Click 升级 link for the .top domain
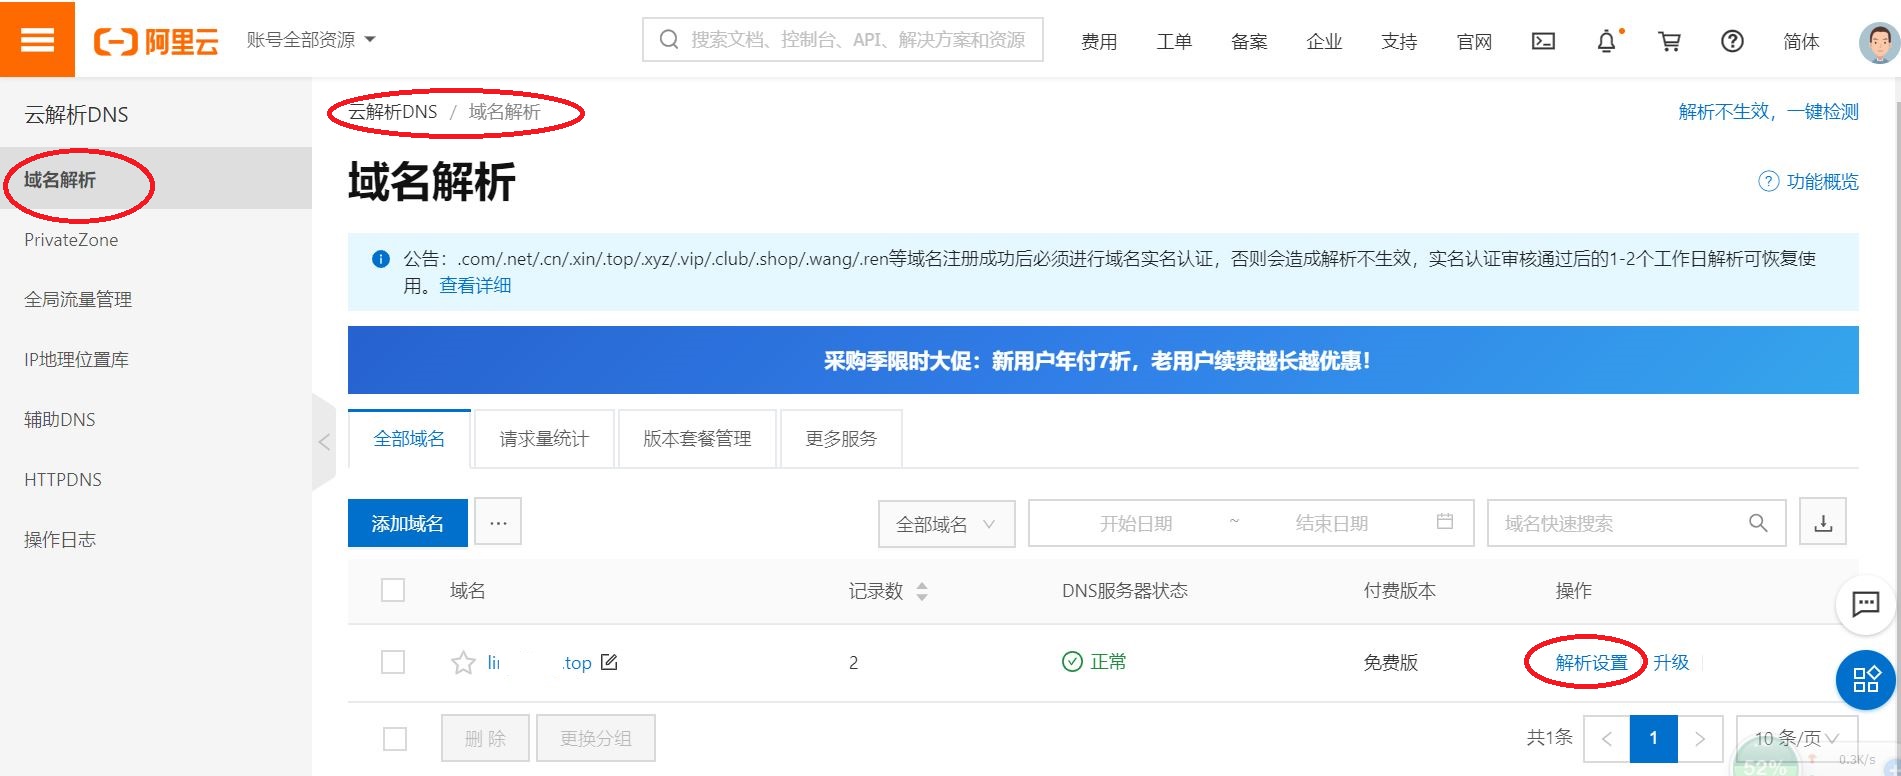This screenshot has height=776, width=1901. point(1670,662)
